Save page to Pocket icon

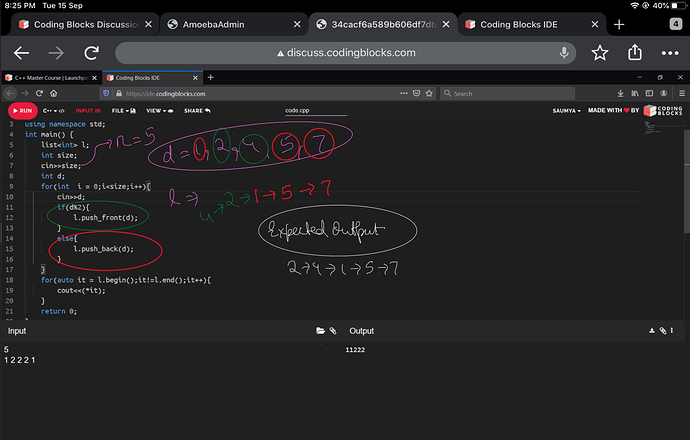click(x=416, y=93)
